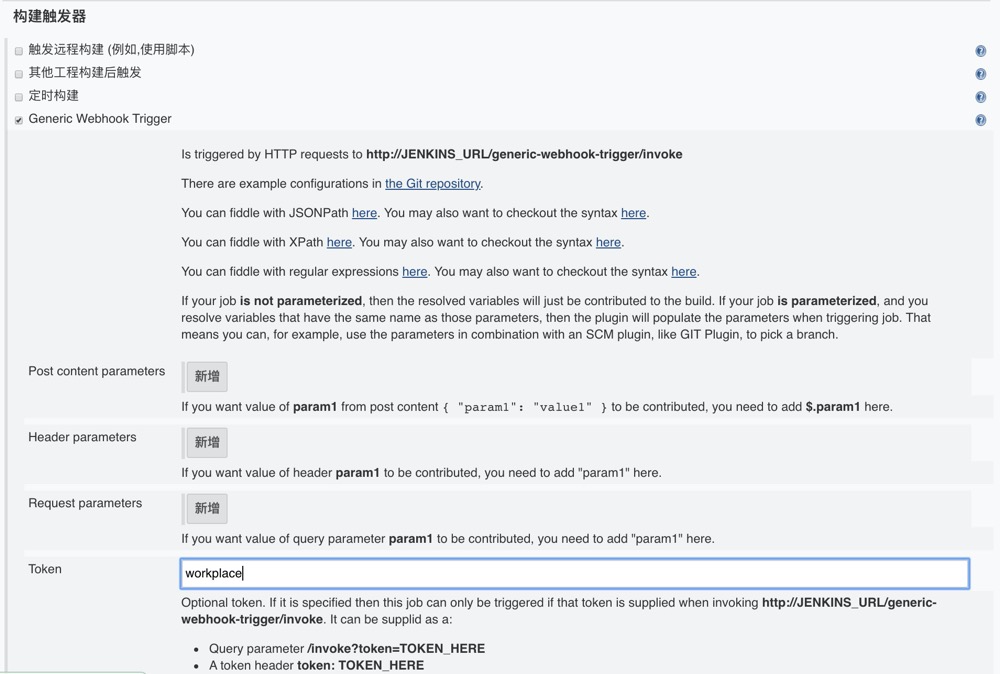Open help icon for 定时构建
Screen dimensions: 1000x674
980,97
